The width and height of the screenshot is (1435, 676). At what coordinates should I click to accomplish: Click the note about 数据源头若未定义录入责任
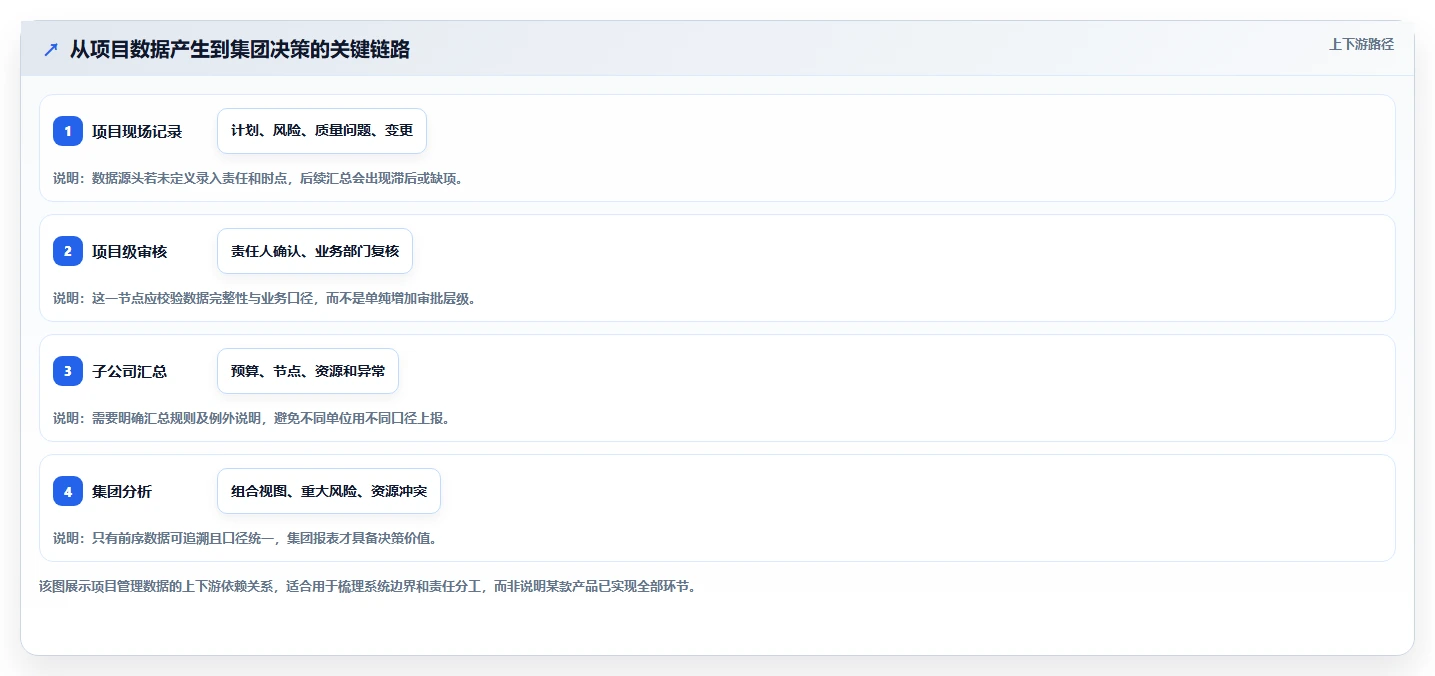pos(260,178)
